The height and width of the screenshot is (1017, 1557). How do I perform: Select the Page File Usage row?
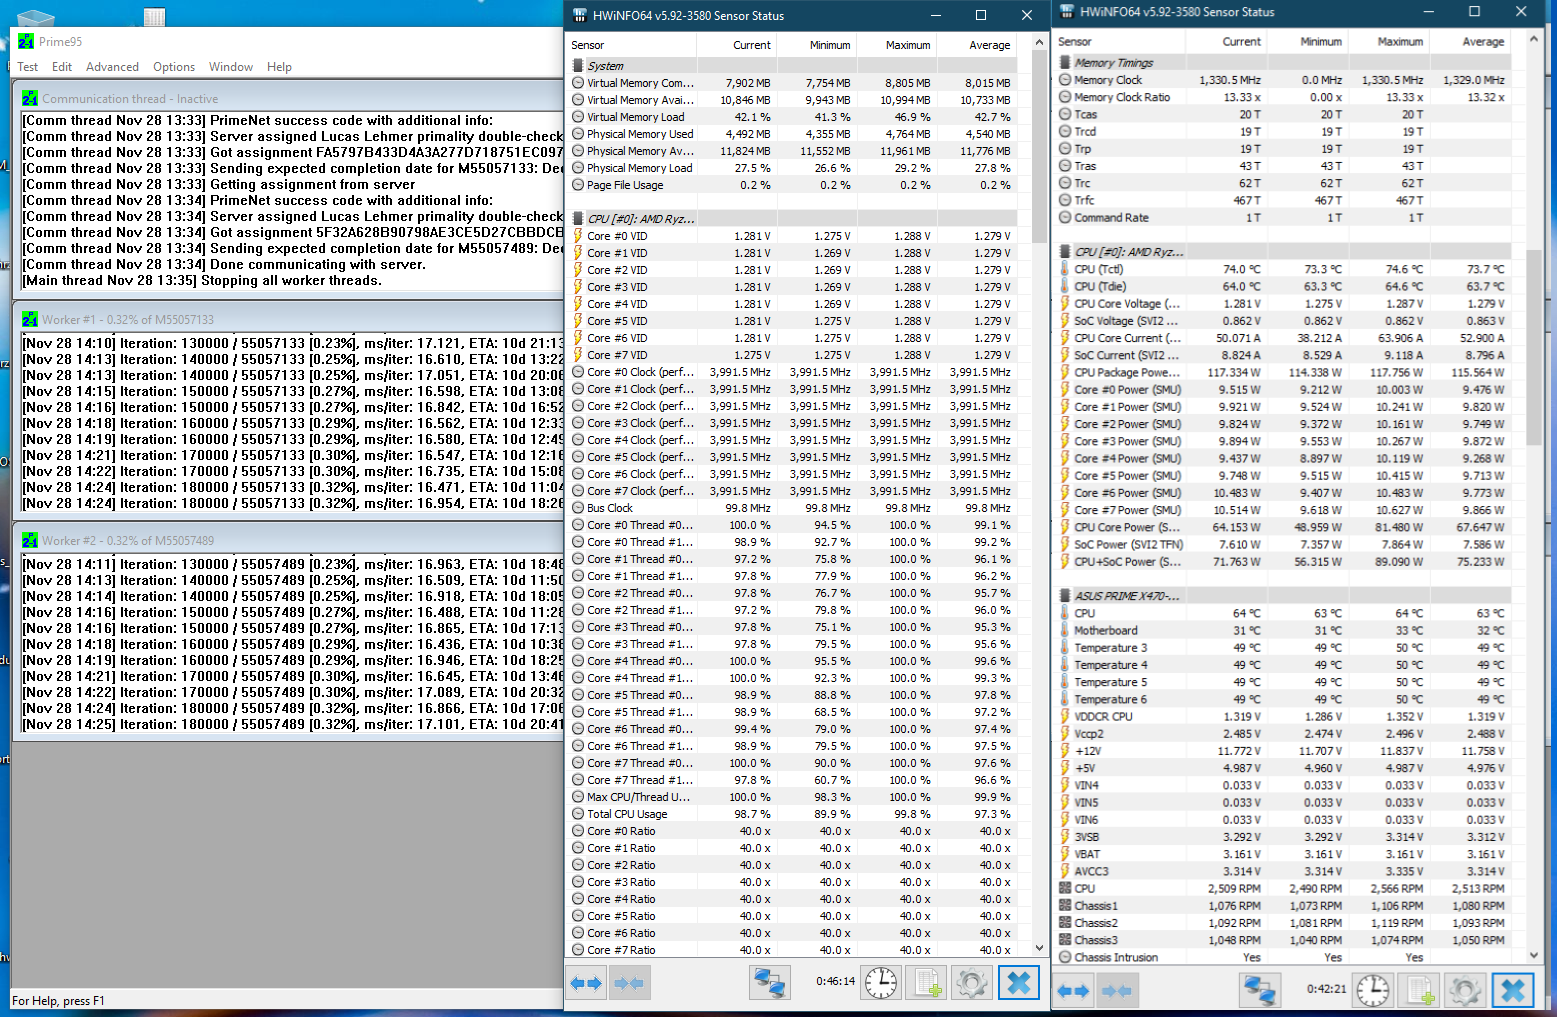click(792, 185)
